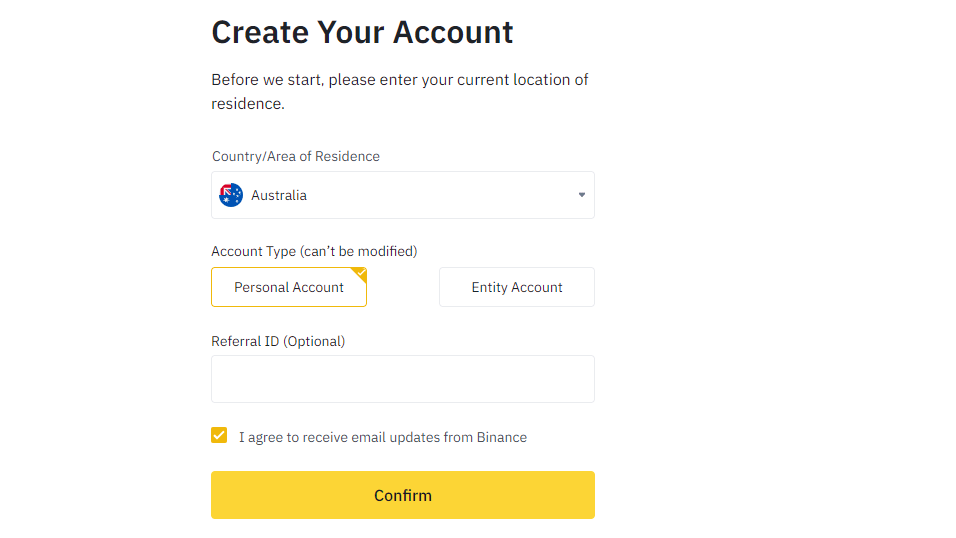
Task: Click the Australia flag icon
Action: tap(231, 195)
